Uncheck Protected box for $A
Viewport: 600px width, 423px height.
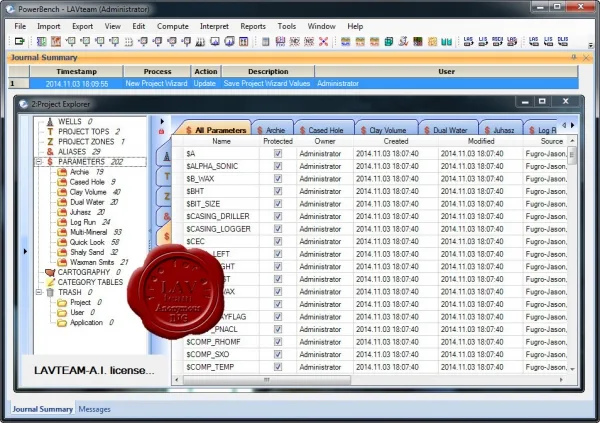(278, 154)
